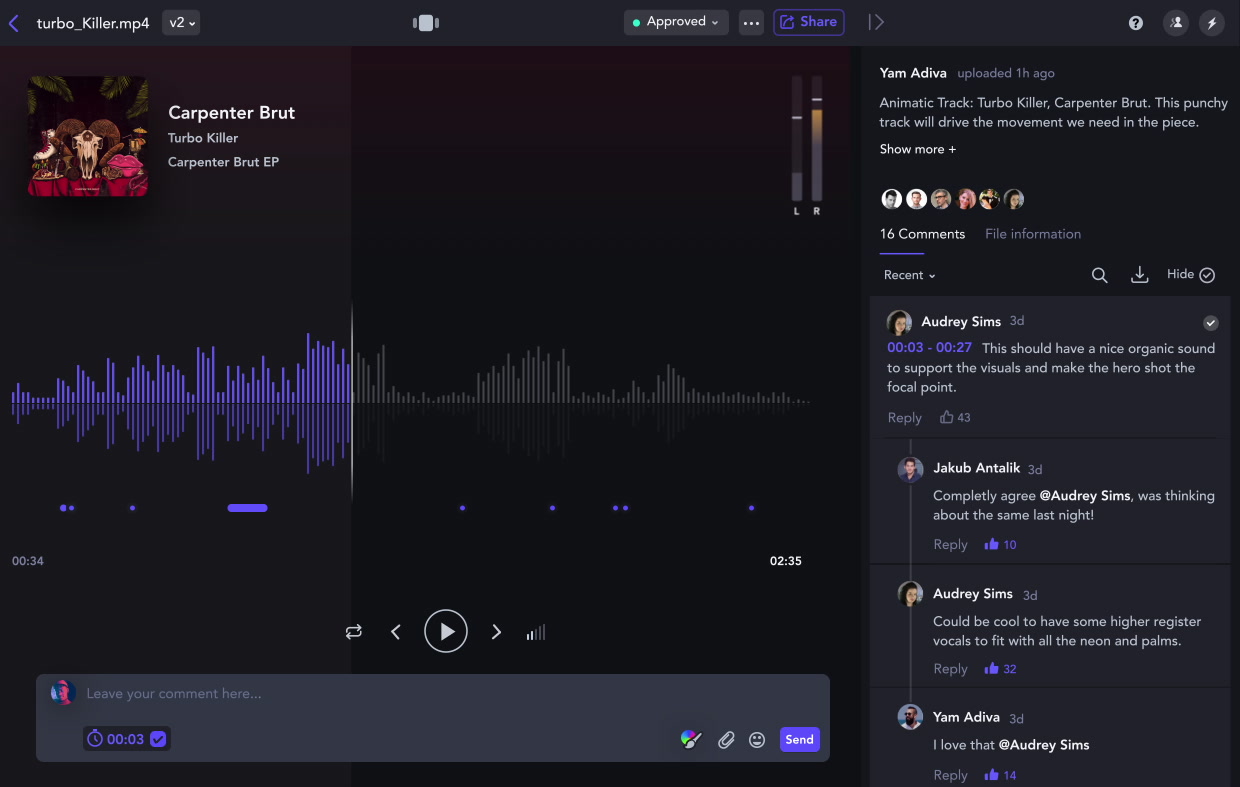Attach a file with paperclip icon
The image size is (1240, 787).
click(727, 740)
